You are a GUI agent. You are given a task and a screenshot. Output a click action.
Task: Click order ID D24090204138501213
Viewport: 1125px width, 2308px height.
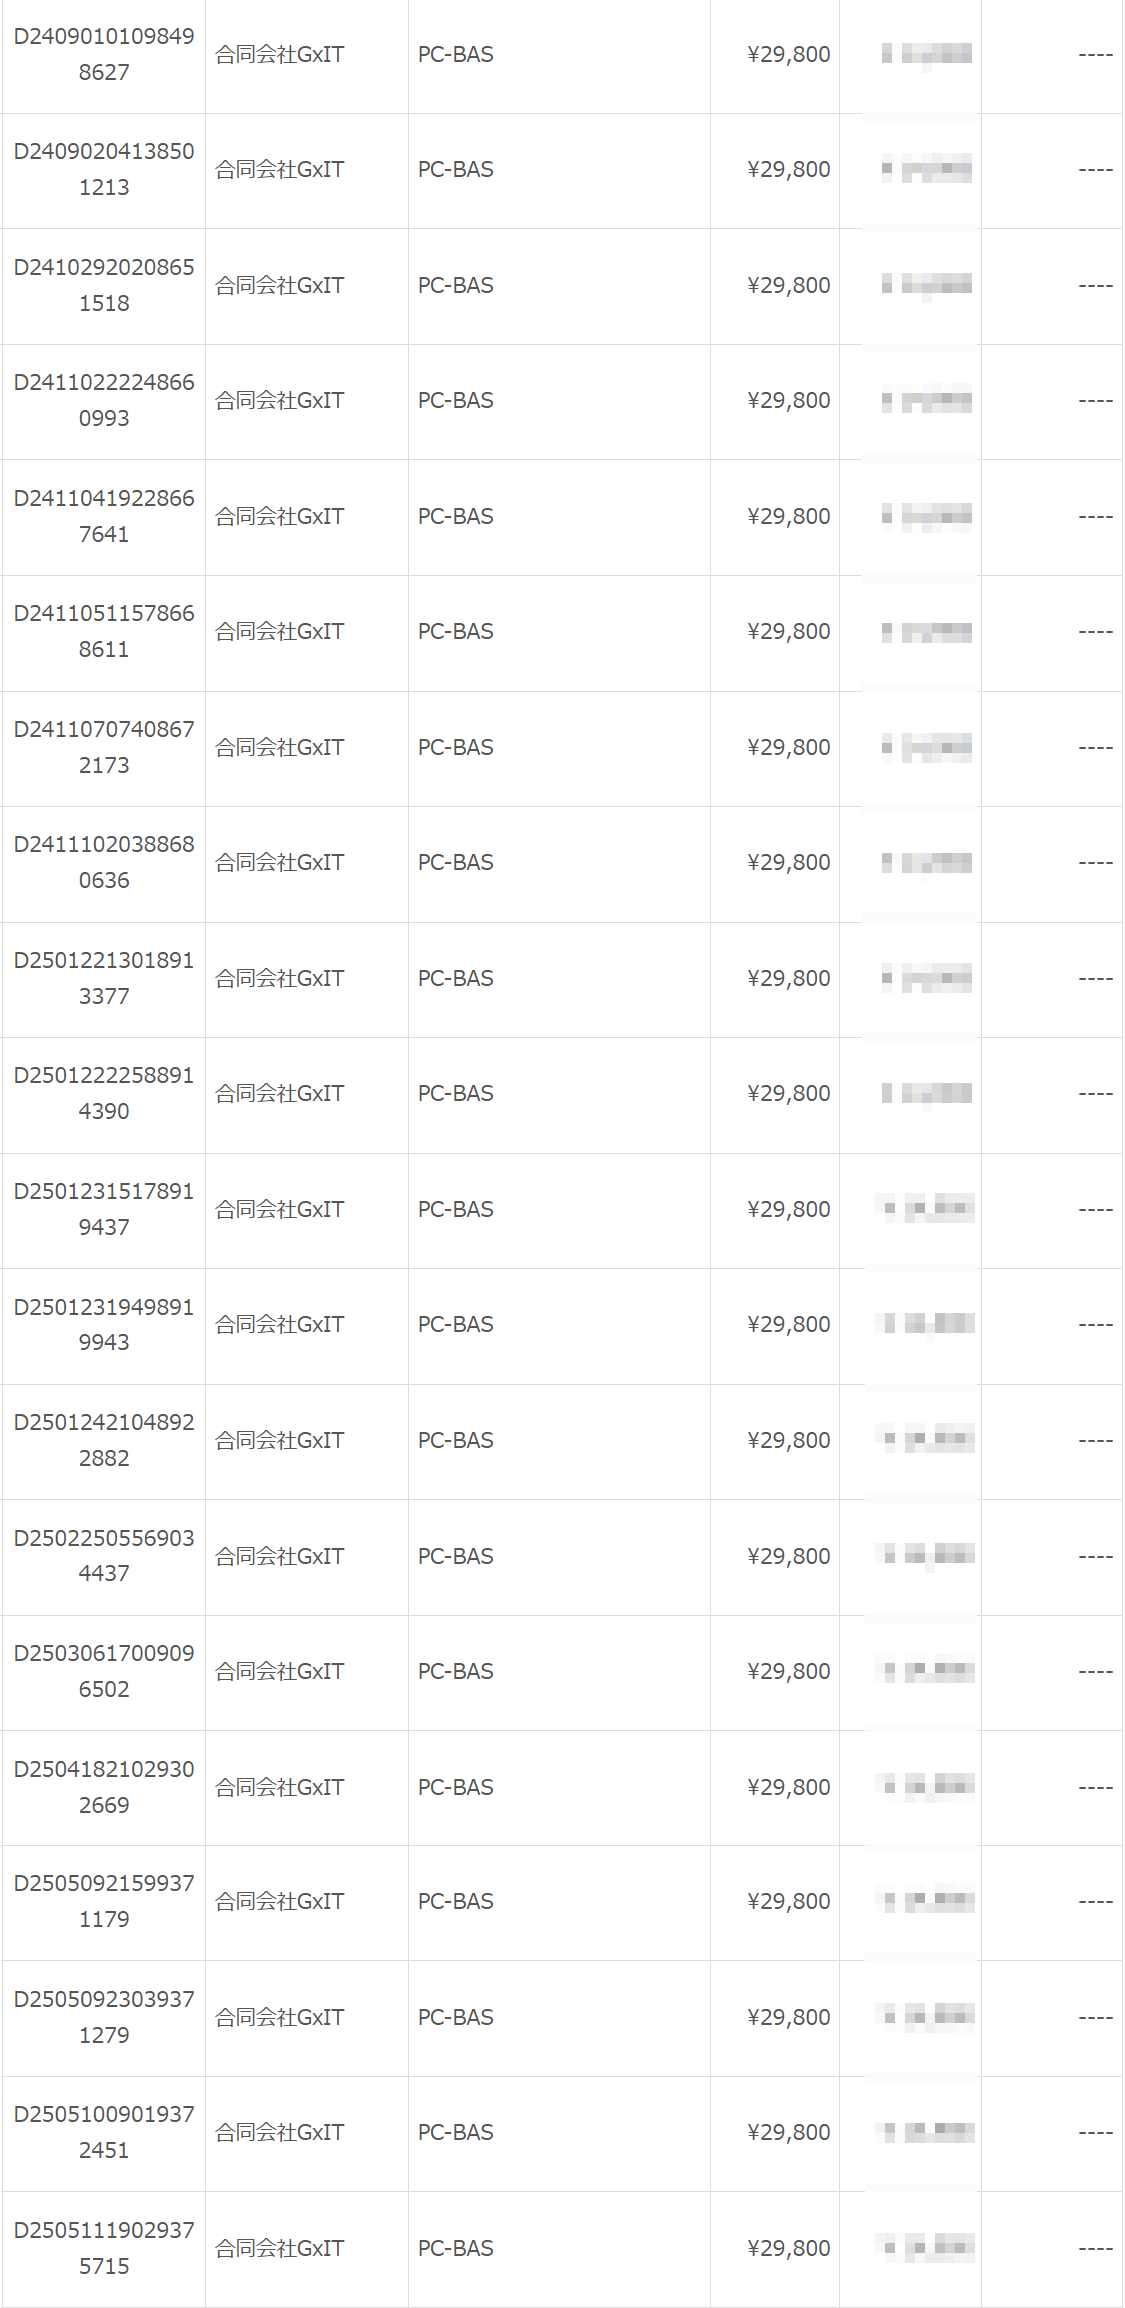point(104,169)
